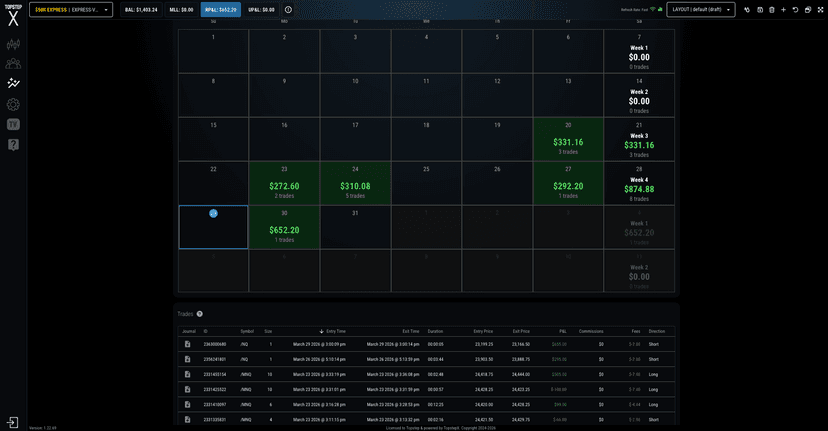The image size is (828, 431).
Task: Click the UP&L $0.00 button
Action: click(261, 10)
